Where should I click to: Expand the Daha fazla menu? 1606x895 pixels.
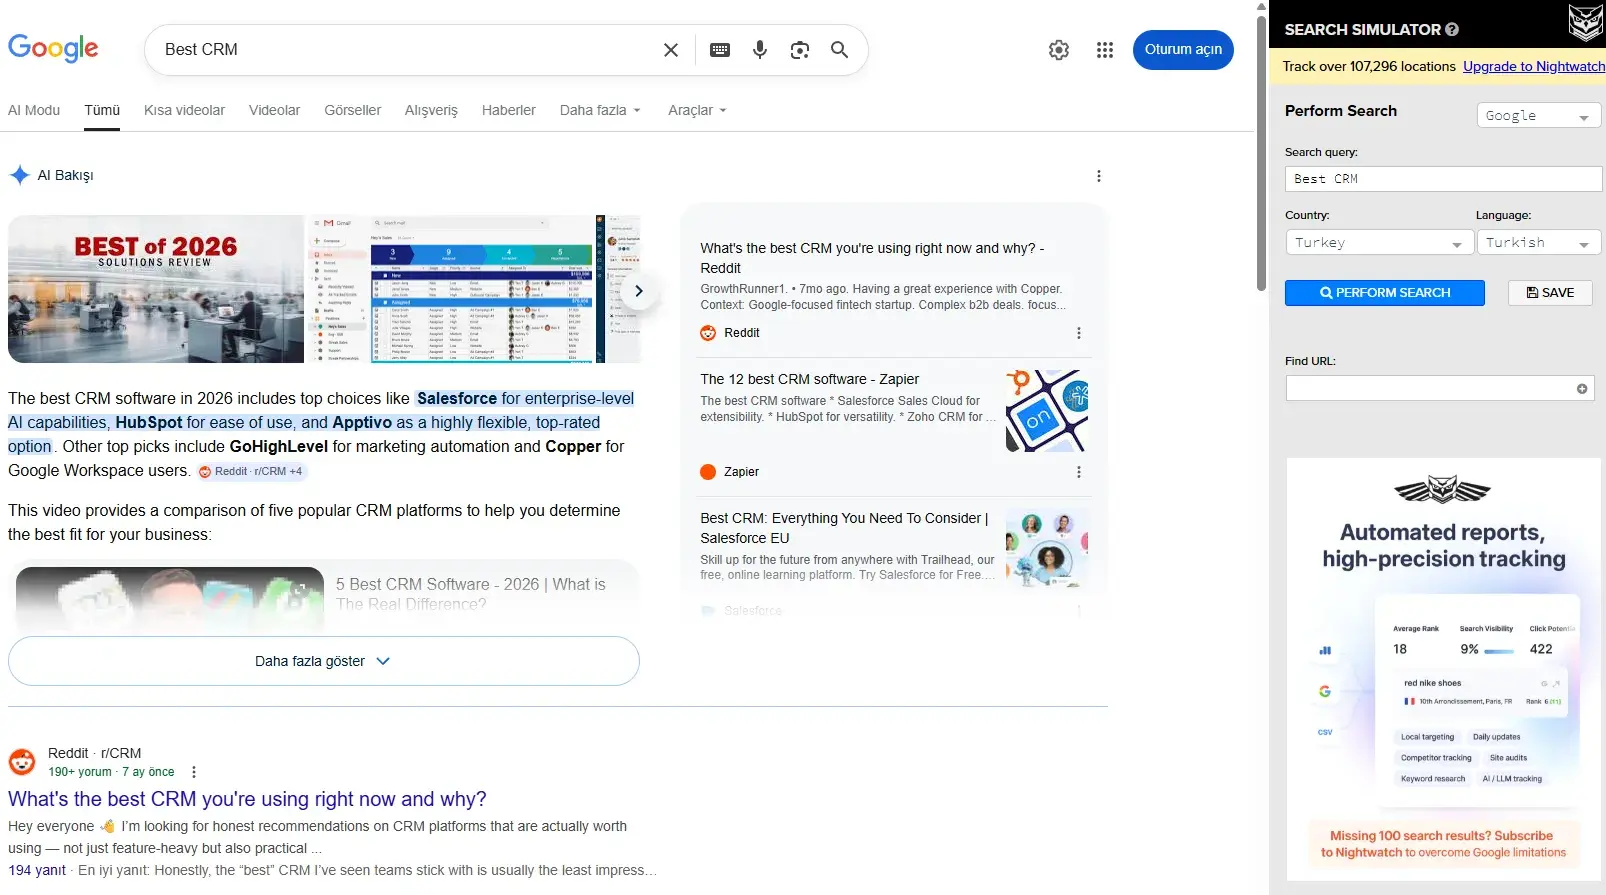pyautogui.click(x=600, y=110)
